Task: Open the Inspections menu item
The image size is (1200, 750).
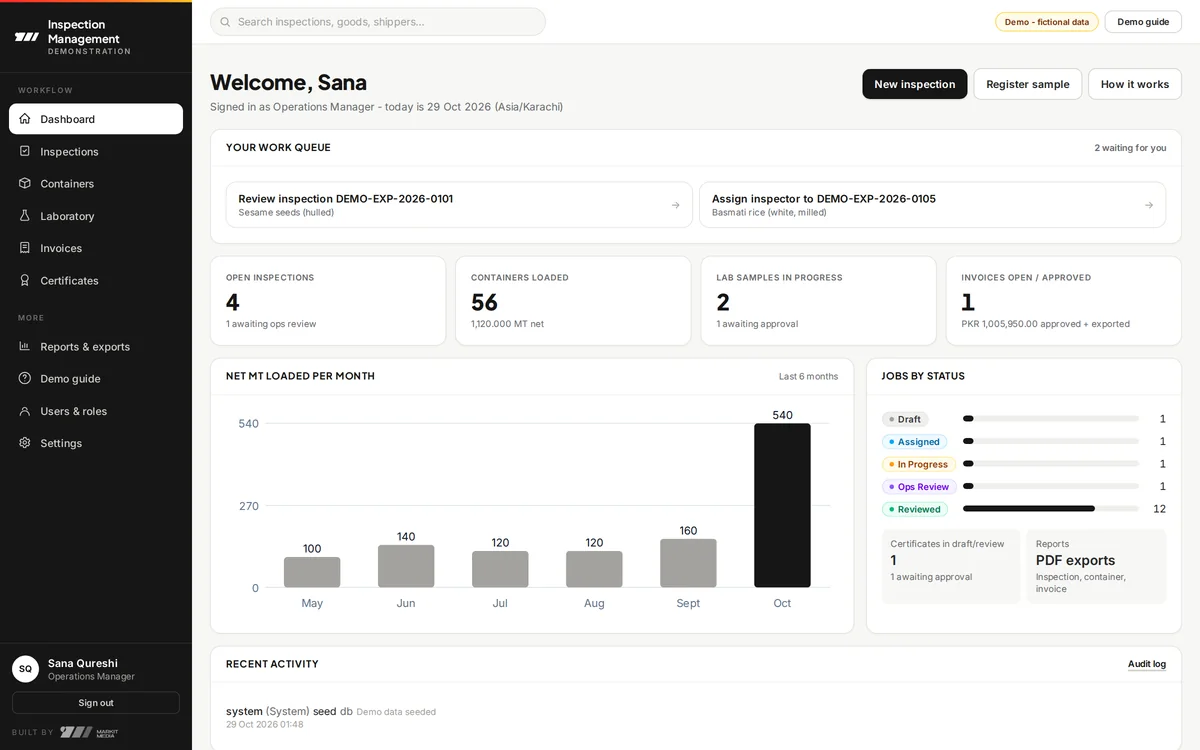Action: point(96,151)
